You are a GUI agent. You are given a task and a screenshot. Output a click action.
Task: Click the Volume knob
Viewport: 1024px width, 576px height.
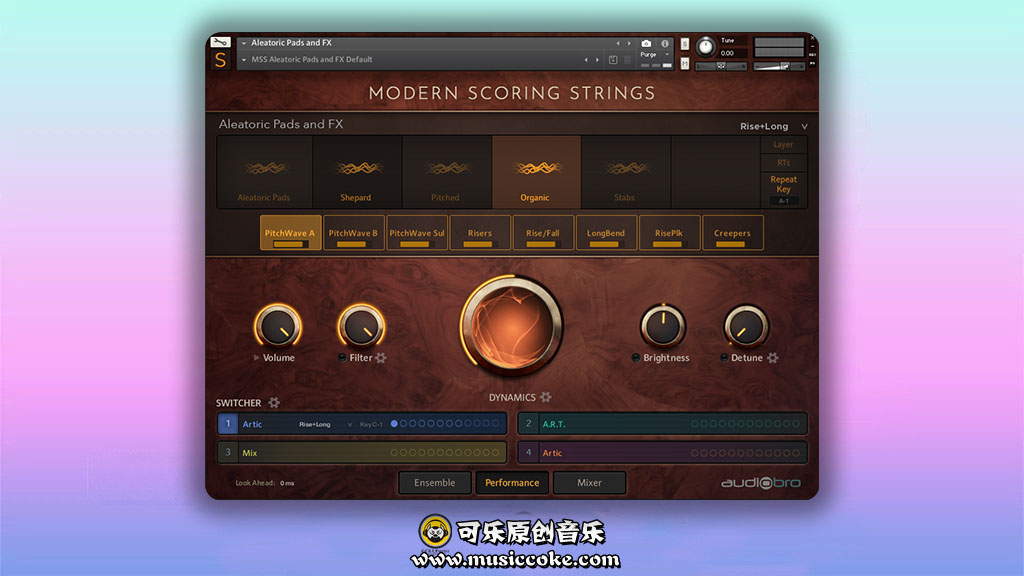pos(278,326)
